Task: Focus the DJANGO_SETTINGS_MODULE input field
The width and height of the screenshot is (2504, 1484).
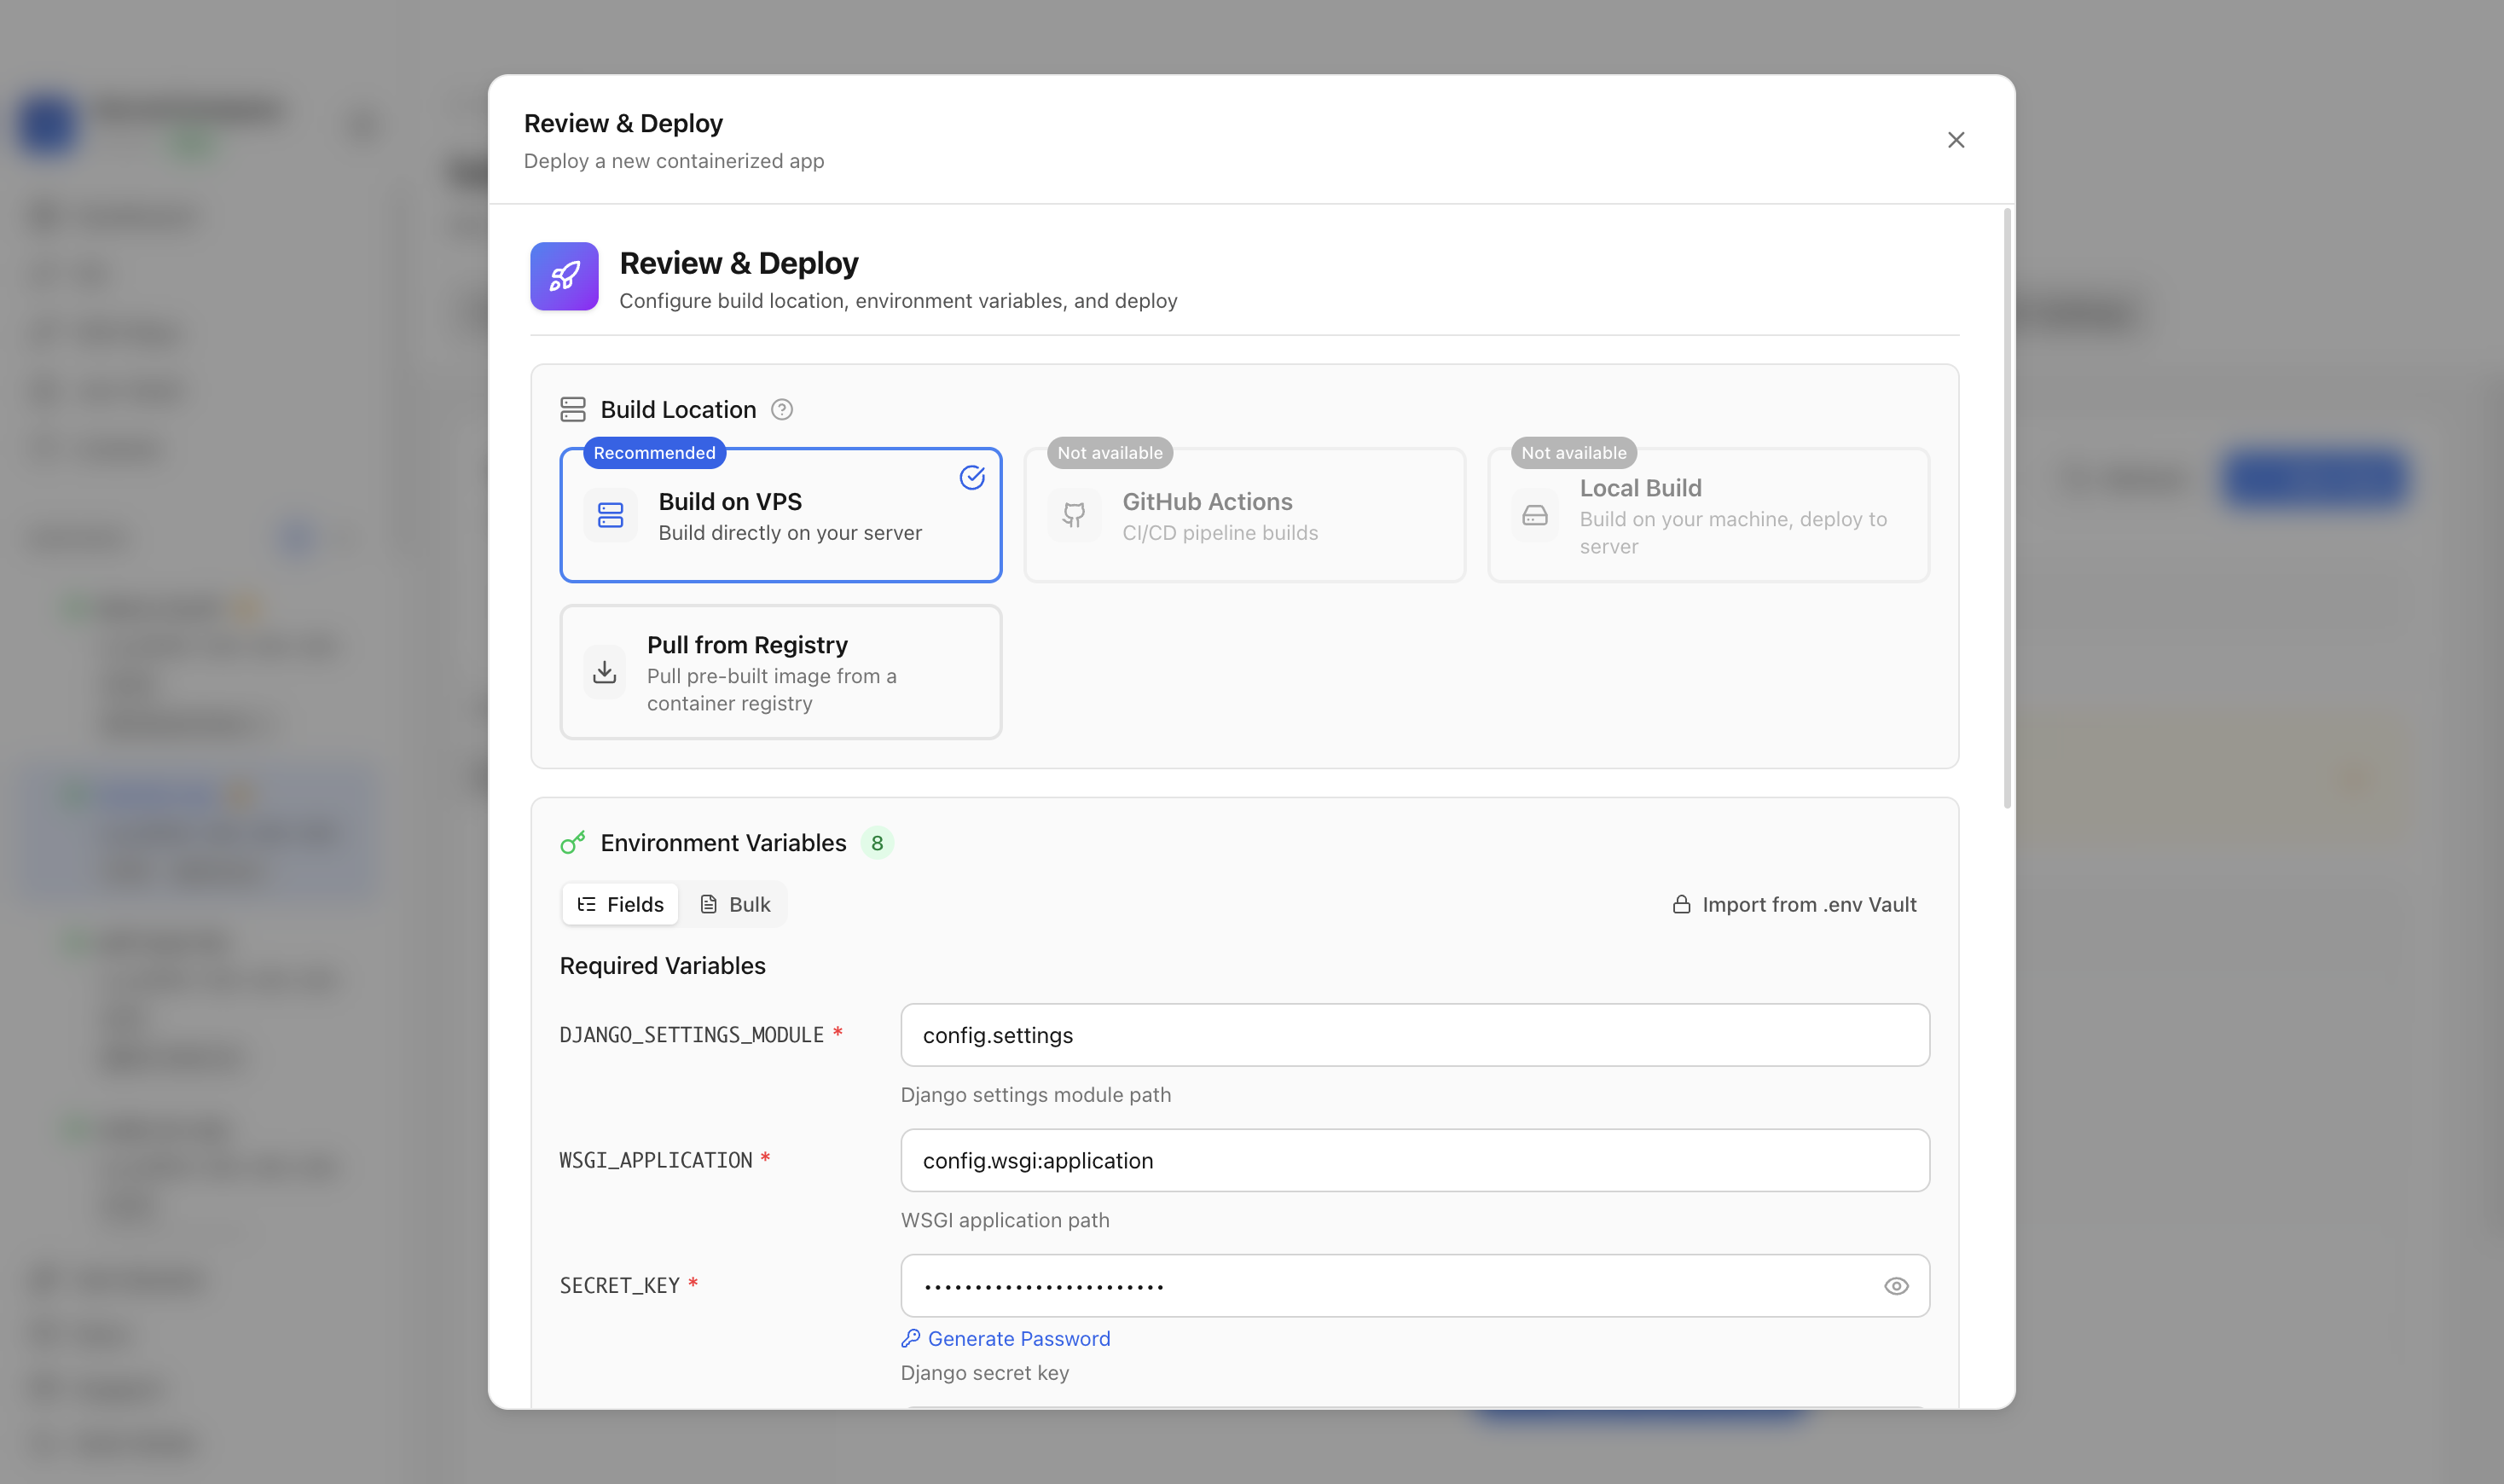Action: 1415,1035
